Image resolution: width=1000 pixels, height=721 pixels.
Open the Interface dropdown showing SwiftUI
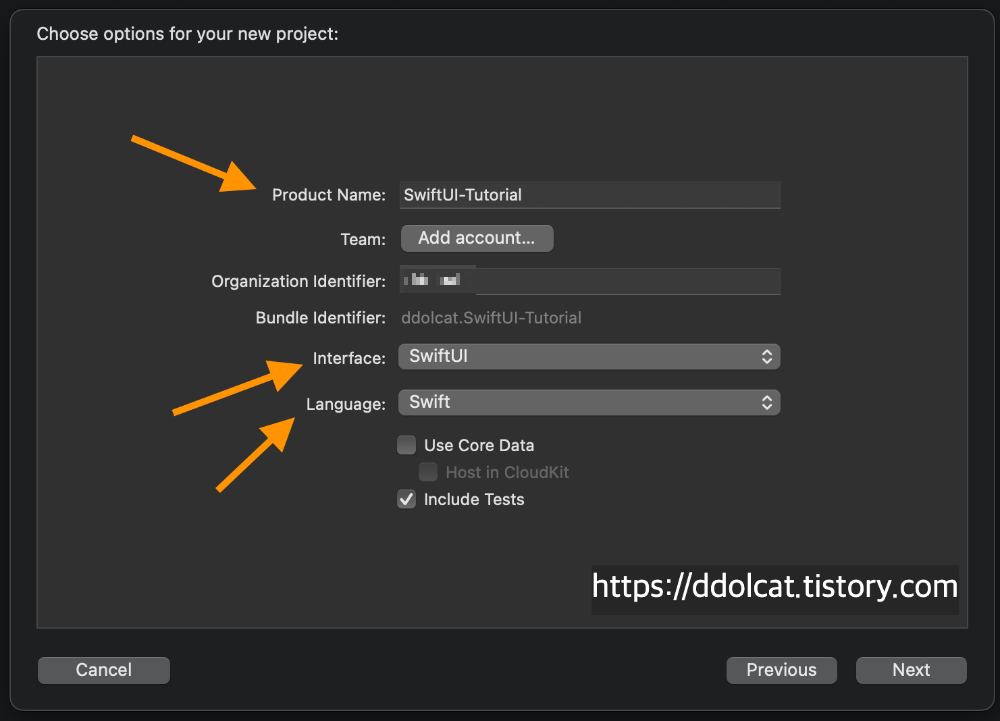click(x=588, y=356)
